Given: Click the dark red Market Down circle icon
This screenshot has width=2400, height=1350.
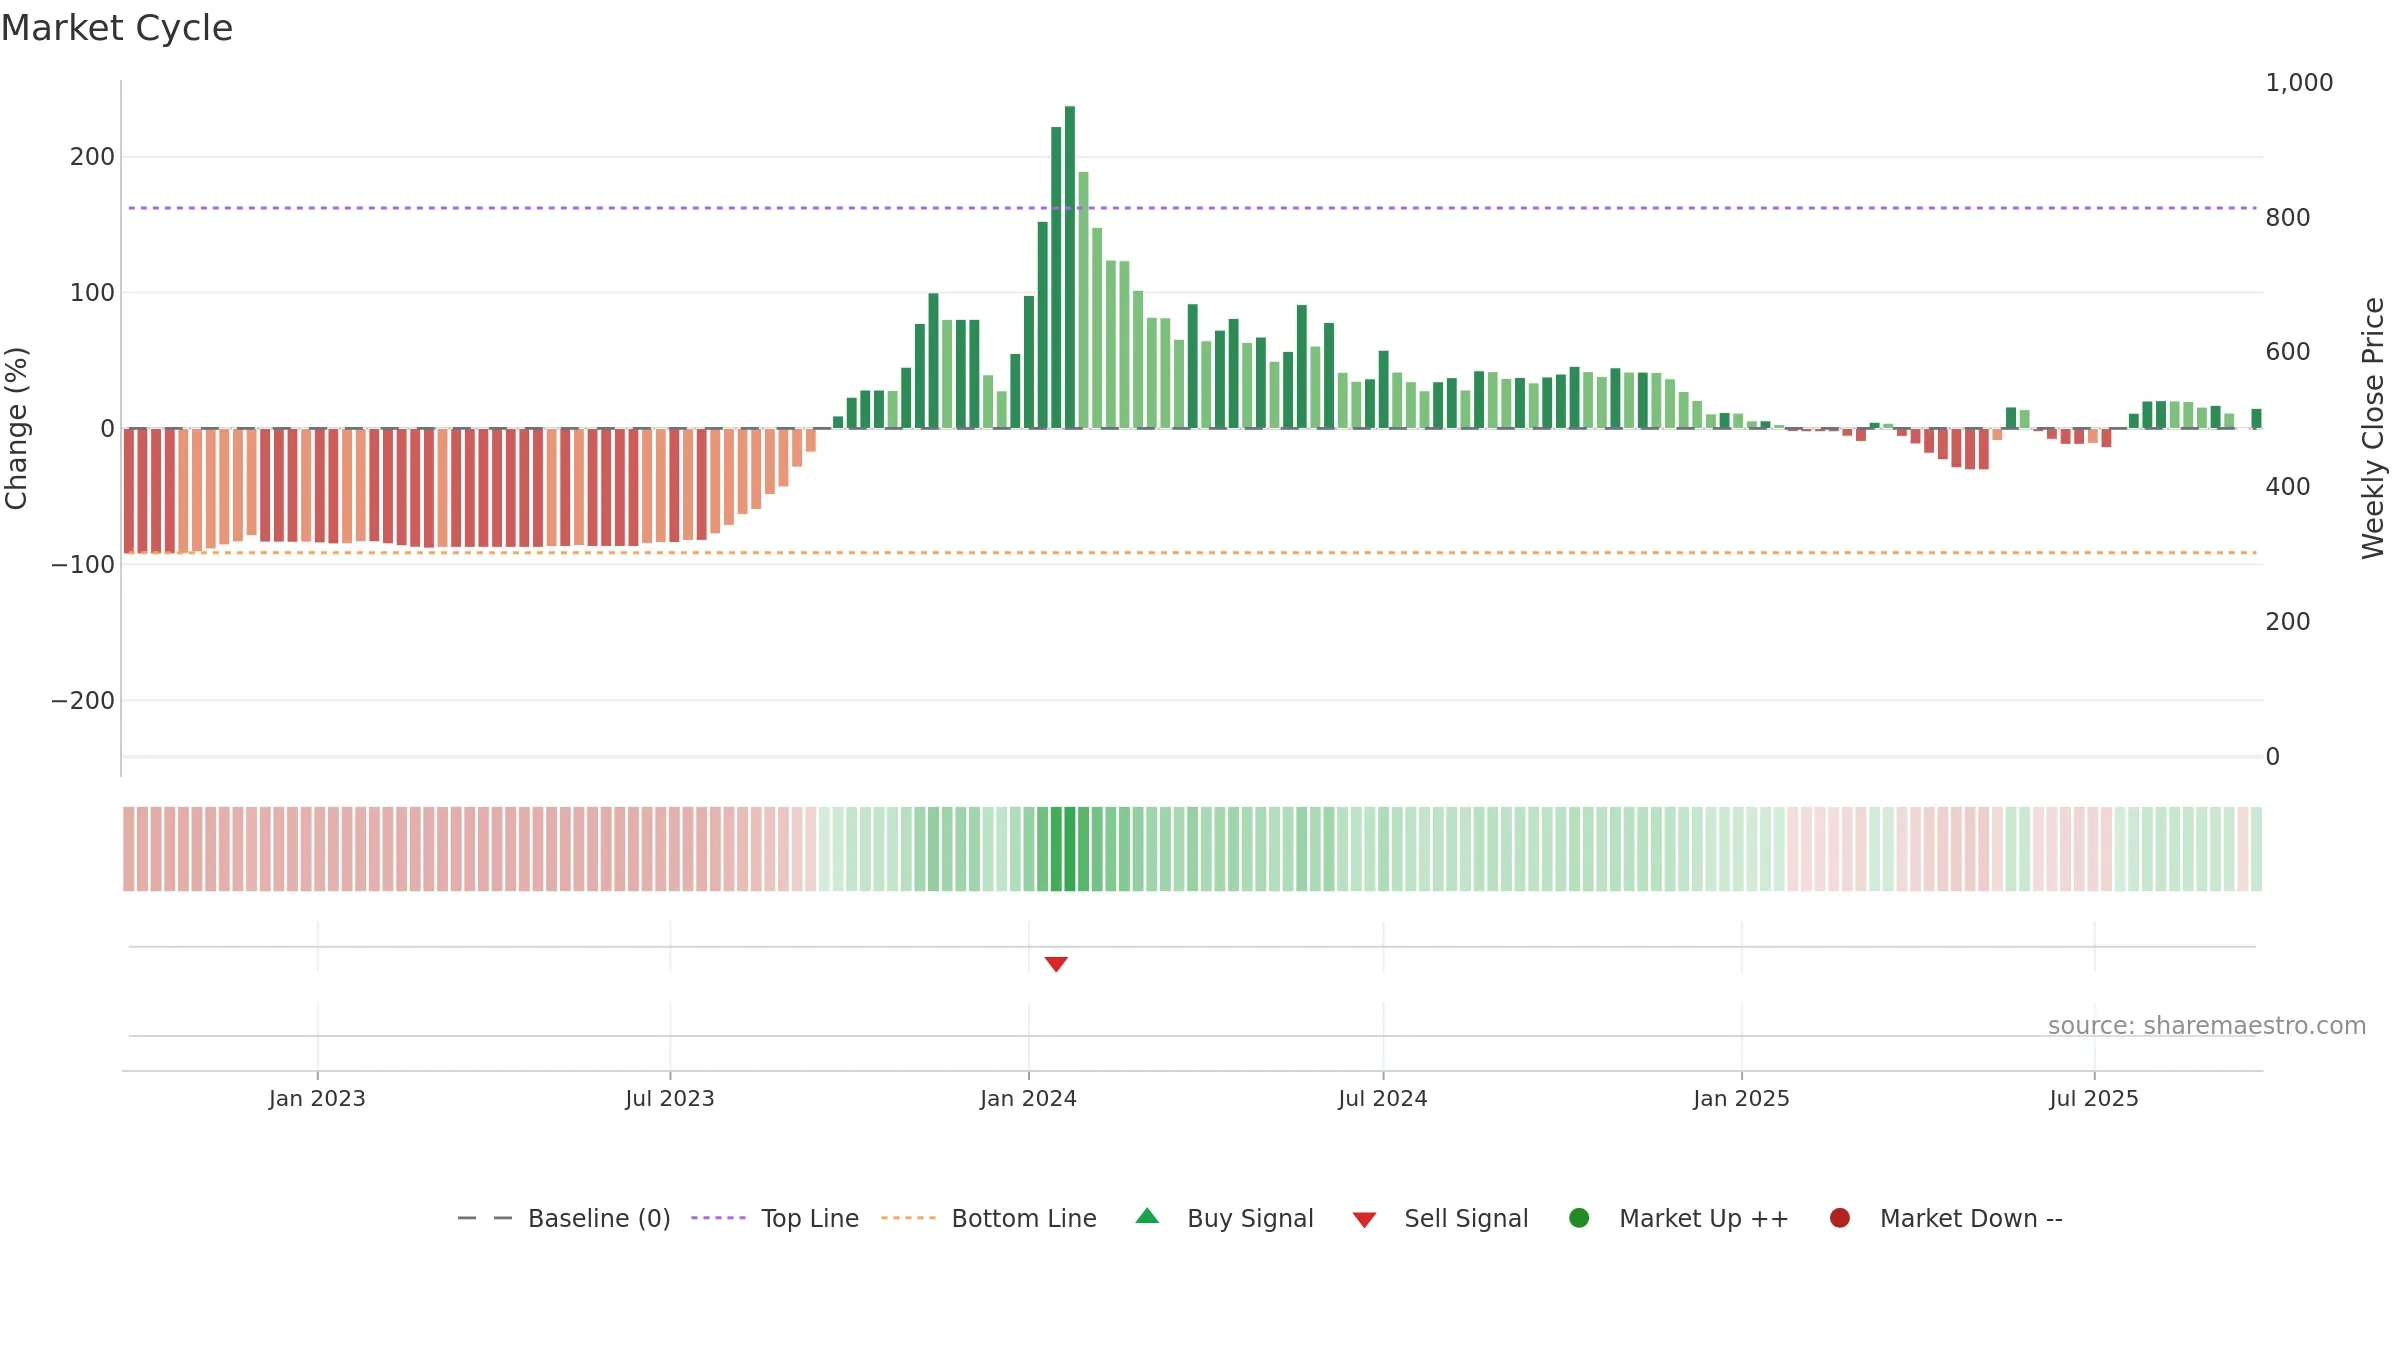Looking at the screenshot, I should (1839, 1217).
